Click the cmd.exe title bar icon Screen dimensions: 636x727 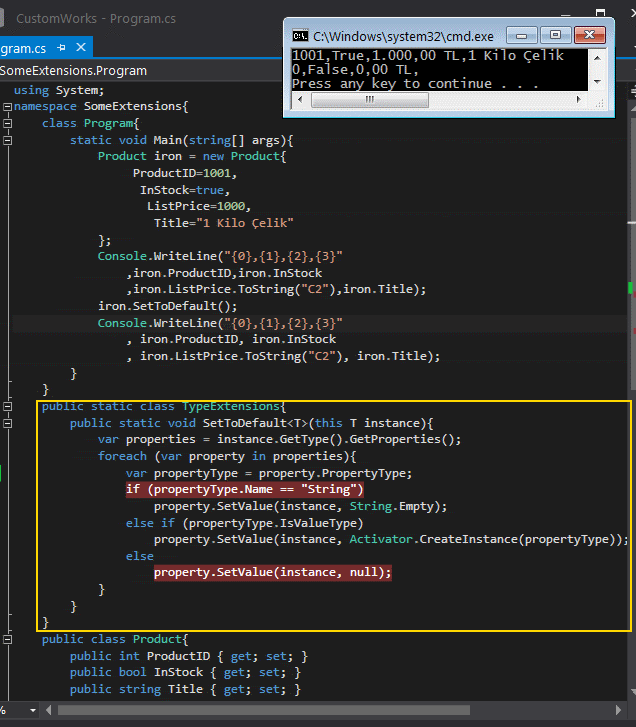click(298, 34)
